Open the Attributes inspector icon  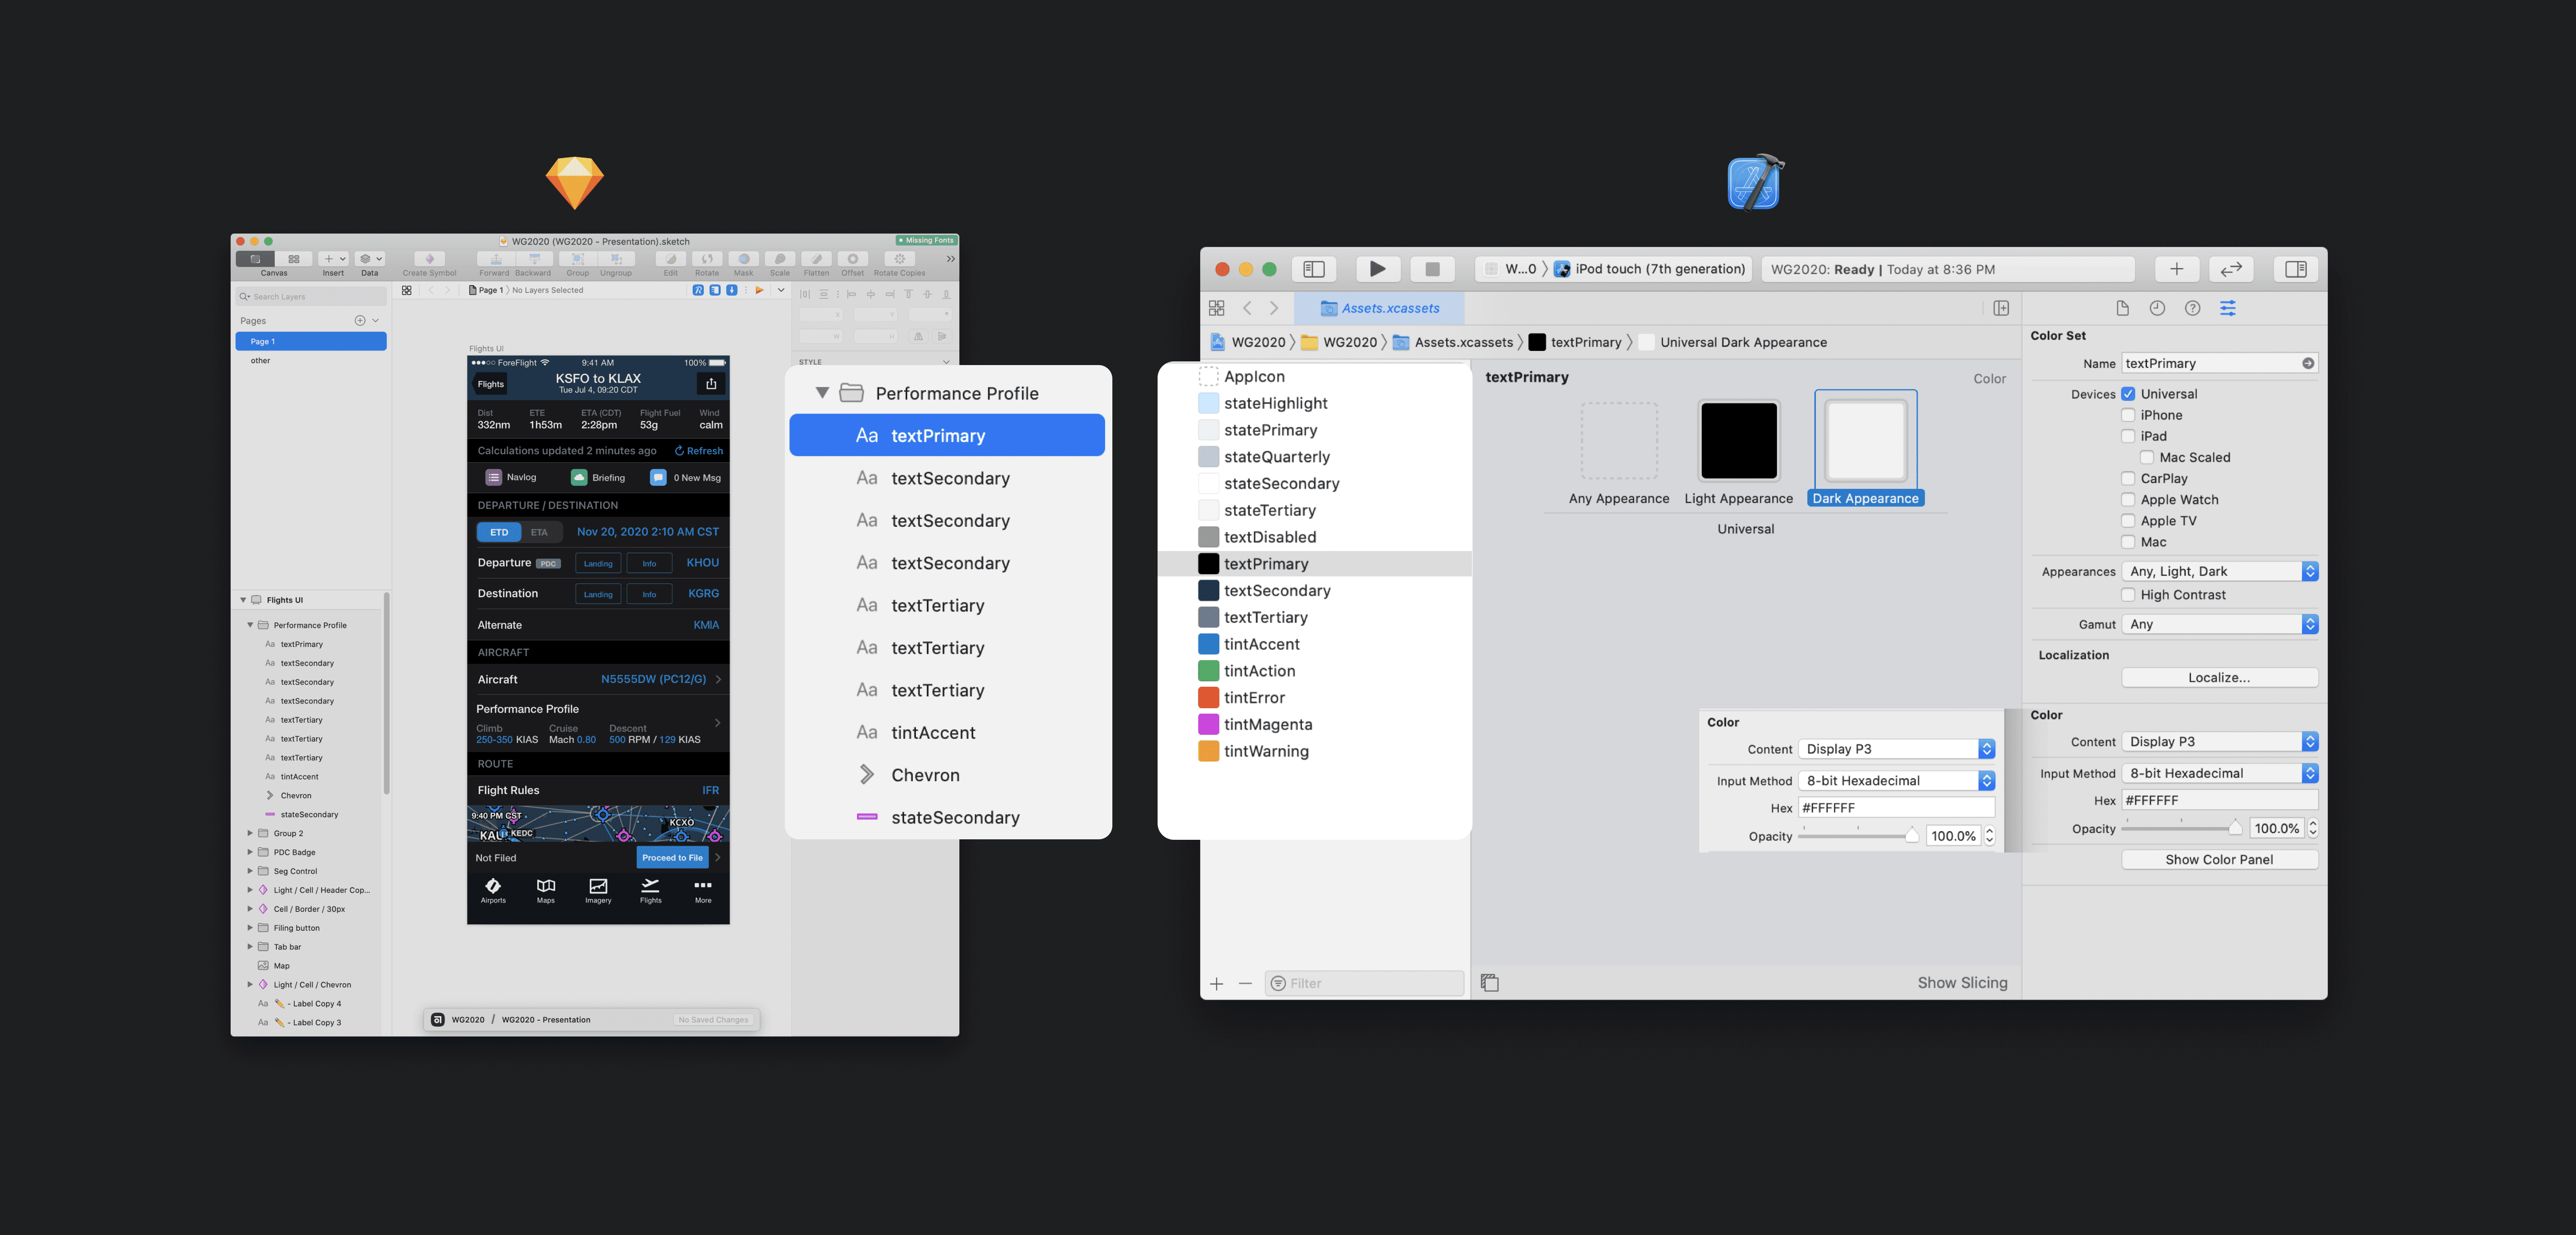click(x=2227, y=308)
